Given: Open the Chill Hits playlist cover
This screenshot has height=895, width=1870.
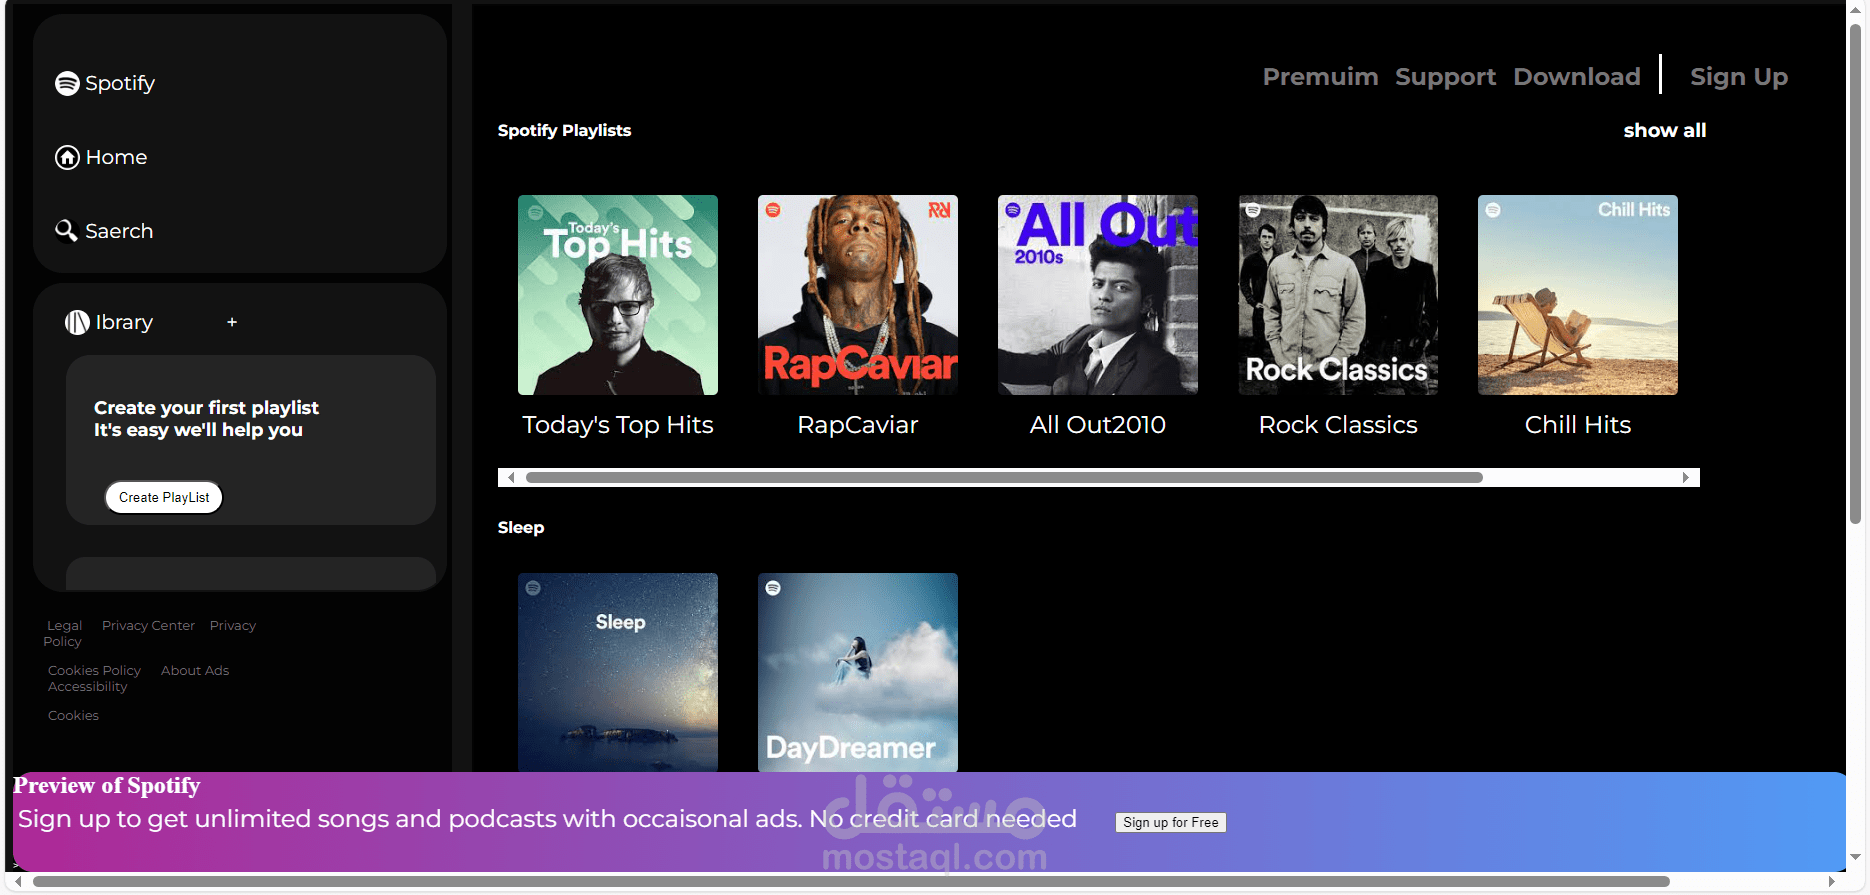Looking at the screenshot, I should pos(1578,295).
